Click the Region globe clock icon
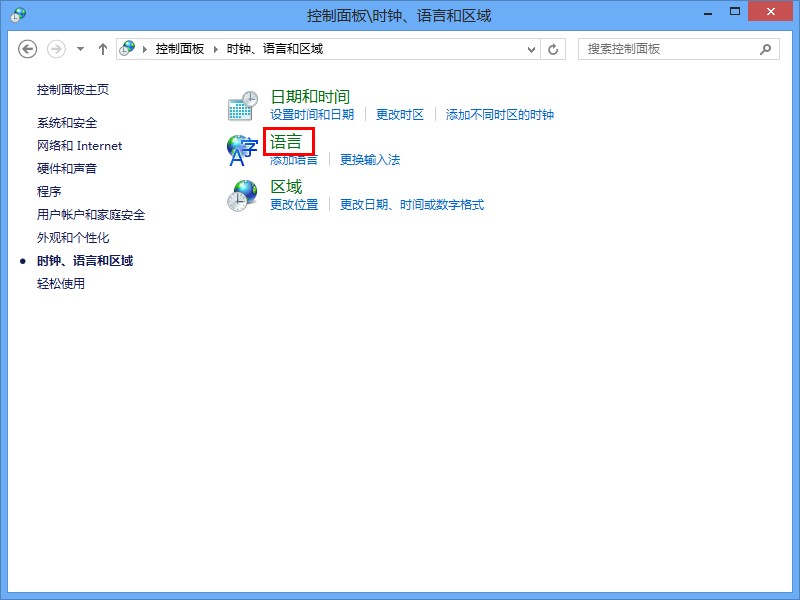 [242, 196]
